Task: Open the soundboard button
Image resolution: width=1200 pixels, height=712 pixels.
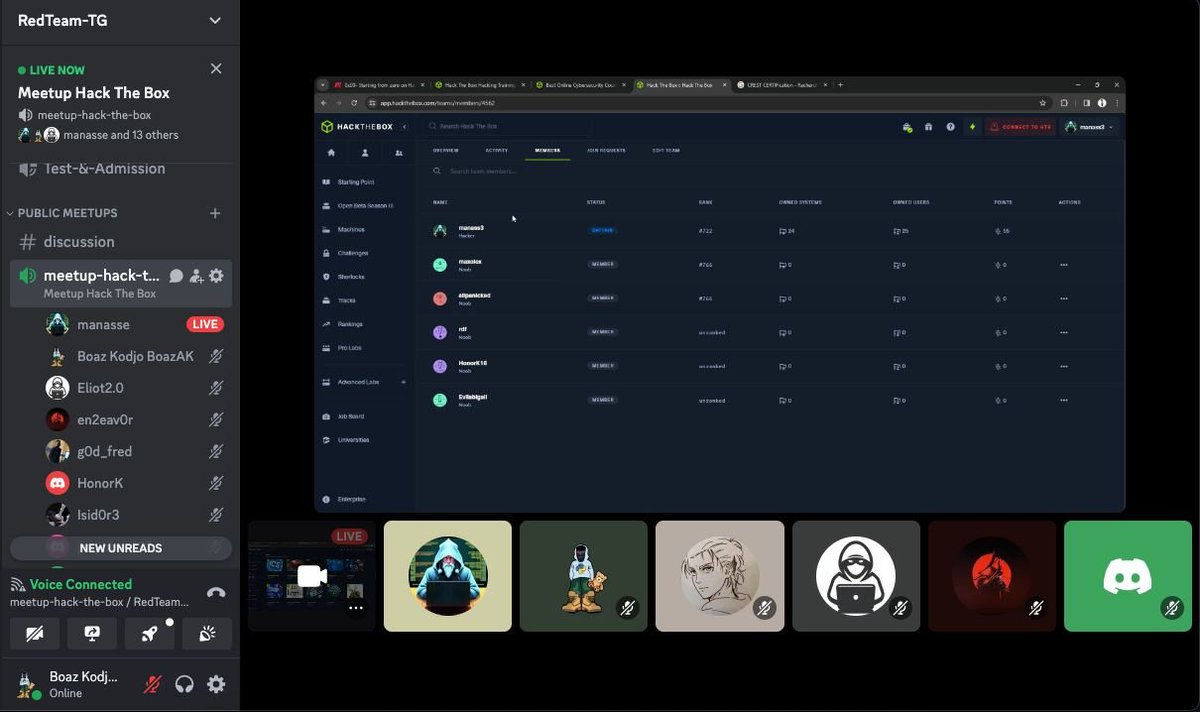Action: pos(207,633)
